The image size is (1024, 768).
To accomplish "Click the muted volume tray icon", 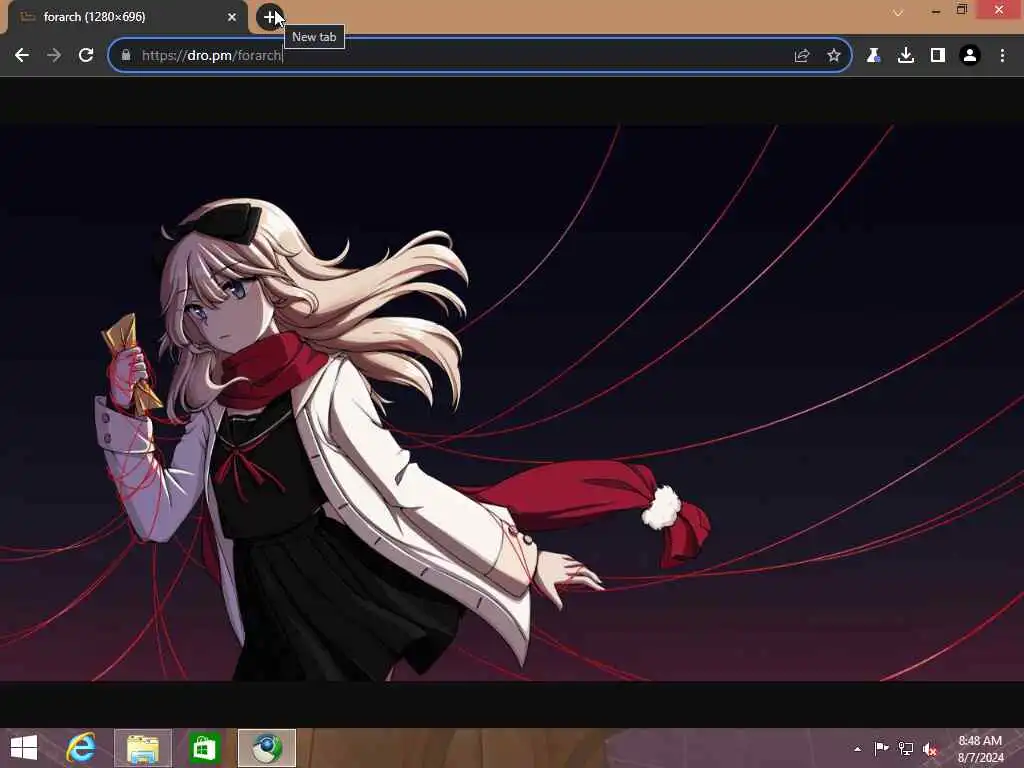I will [930, 749].
